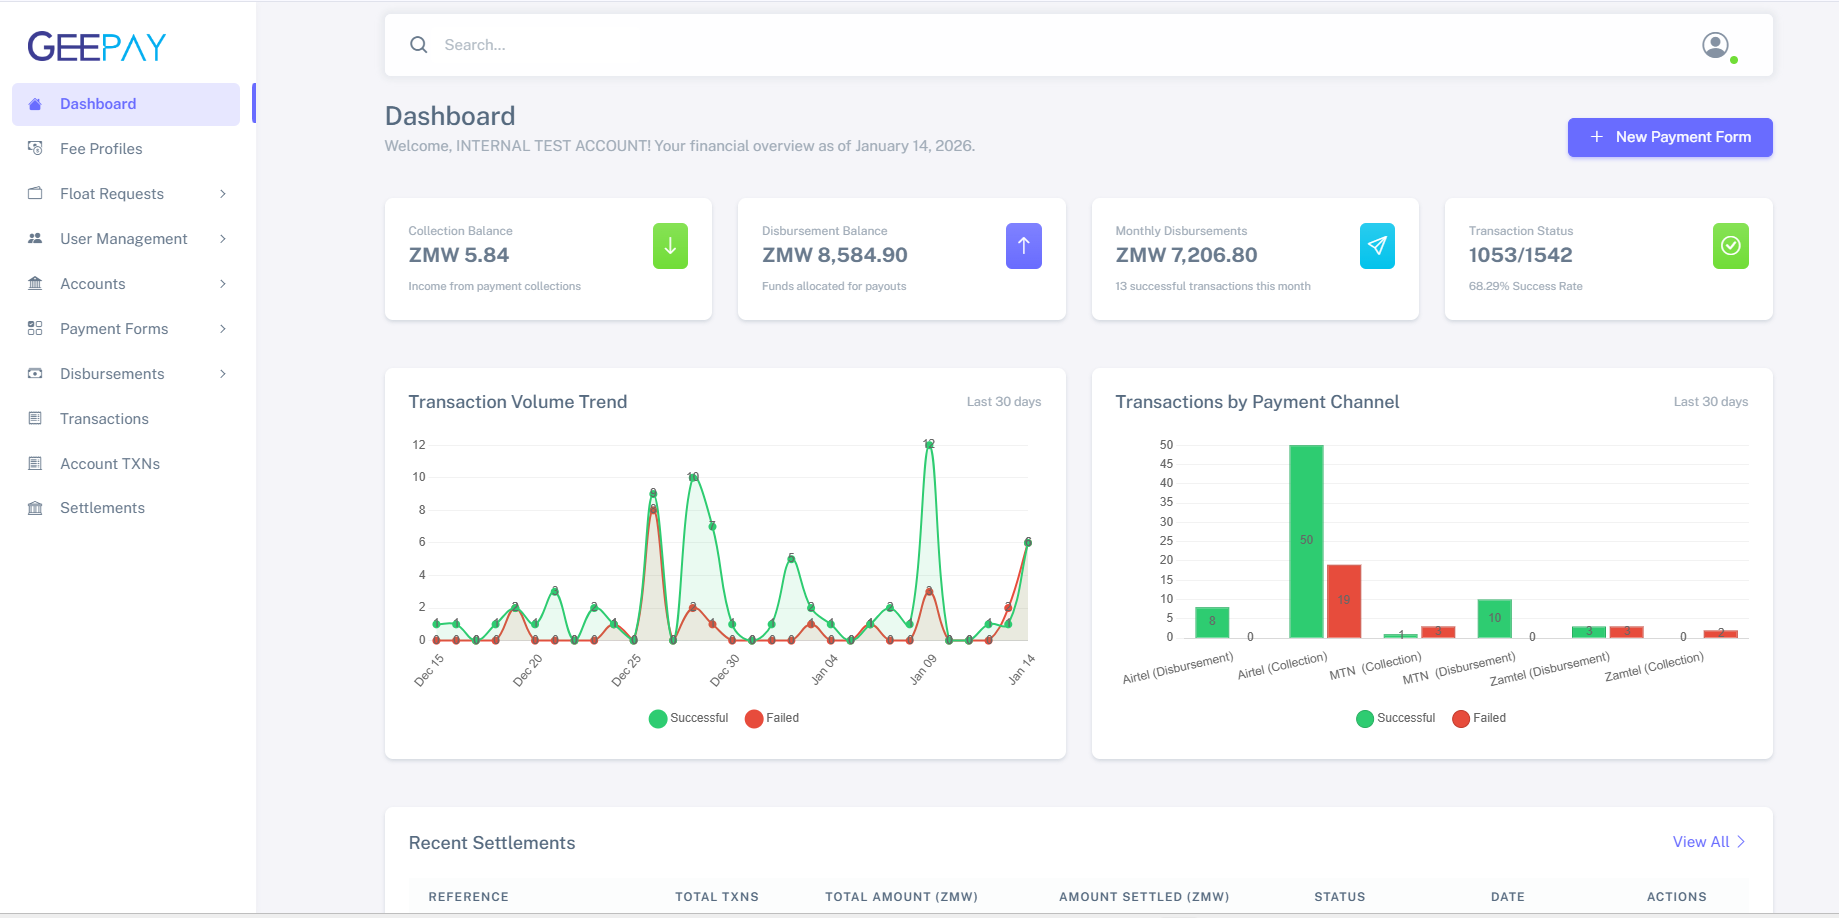The width and height of the screenshot is (1839, 918).
Task: Click the Transaction Status checkmark icon
Action: click(x=1730, y=246)
